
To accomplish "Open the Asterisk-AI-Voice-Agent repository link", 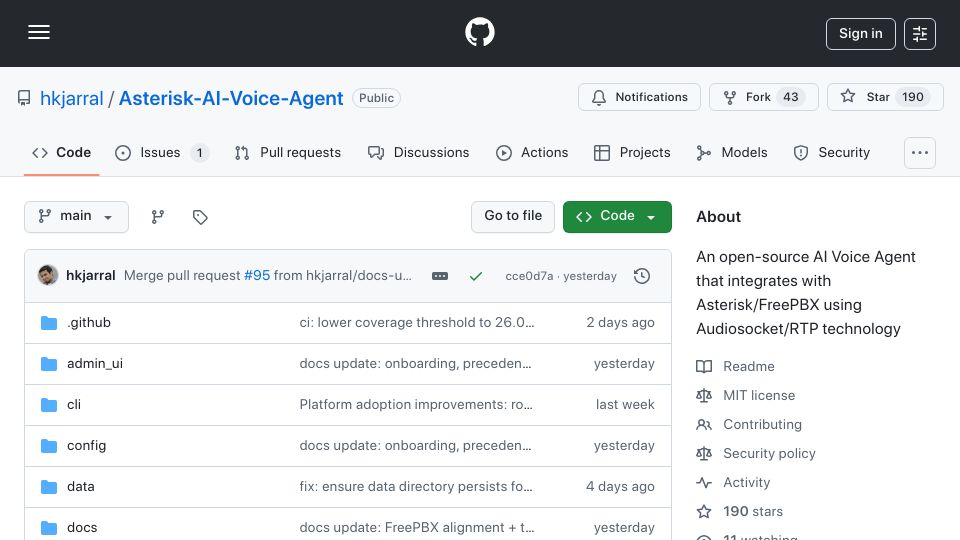I will (231, 98).
